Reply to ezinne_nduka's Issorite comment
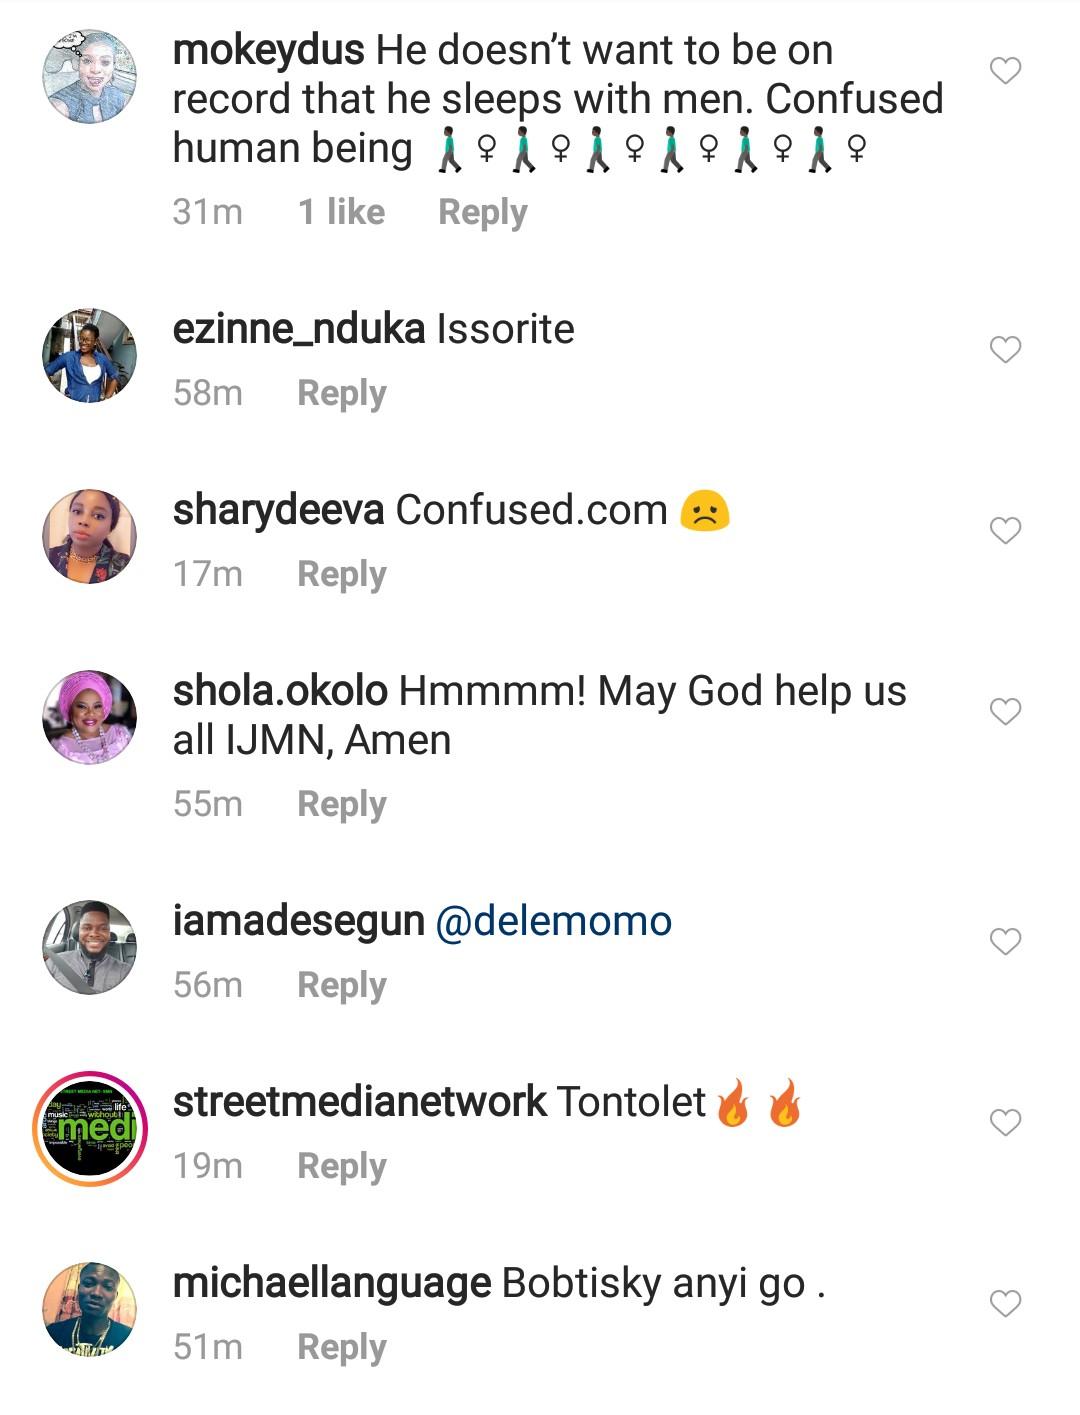1080x1415 pixels. pos(341,393)
